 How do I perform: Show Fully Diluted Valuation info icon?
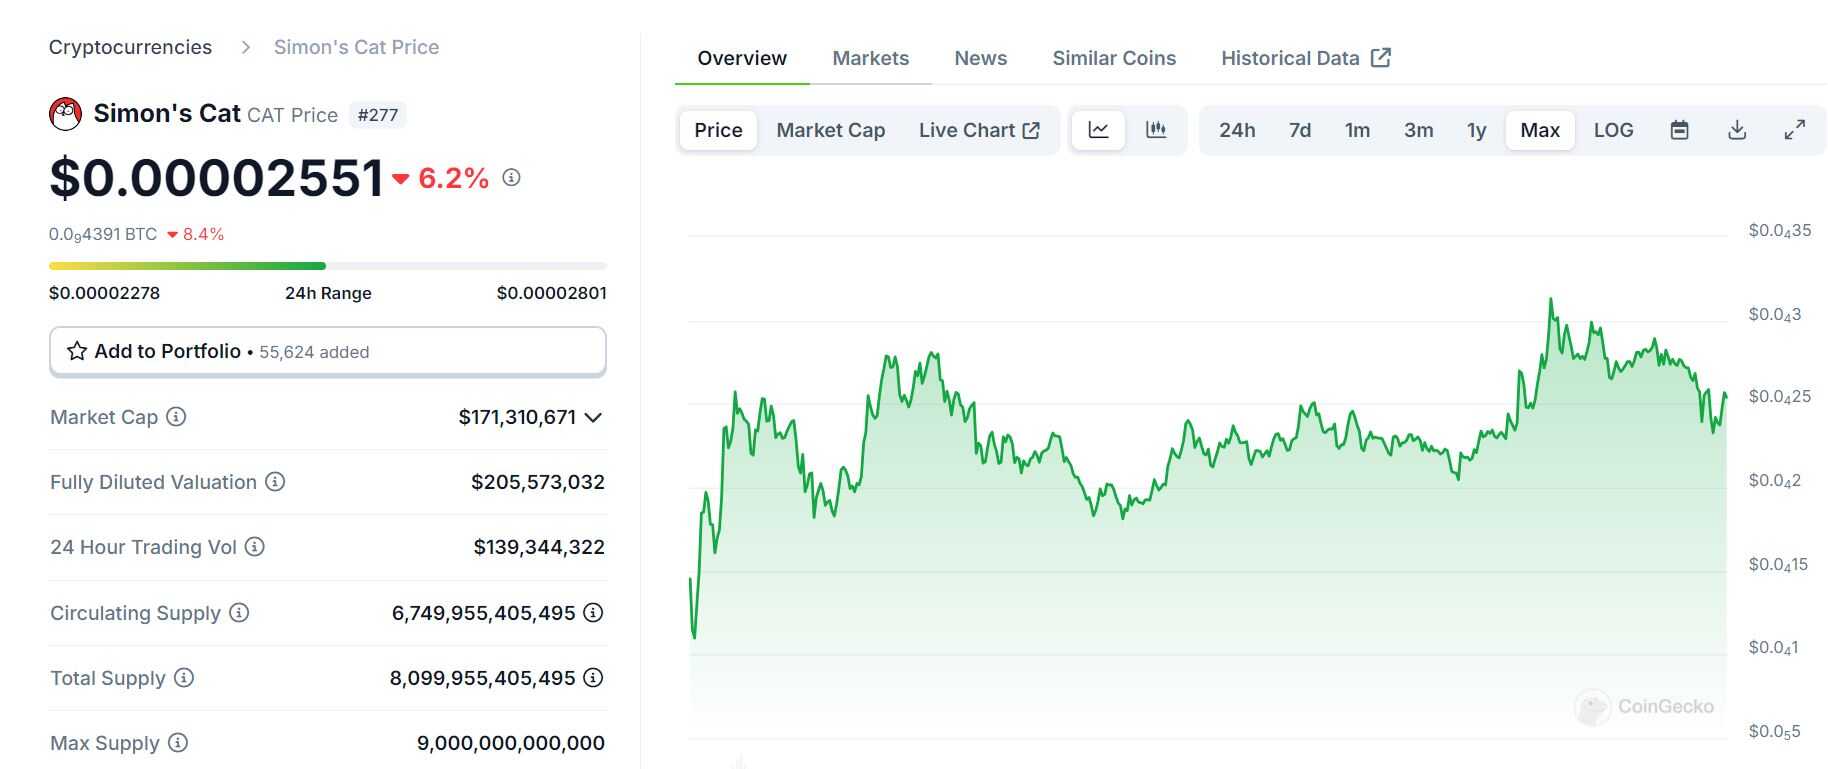click(x=275, y=482)
